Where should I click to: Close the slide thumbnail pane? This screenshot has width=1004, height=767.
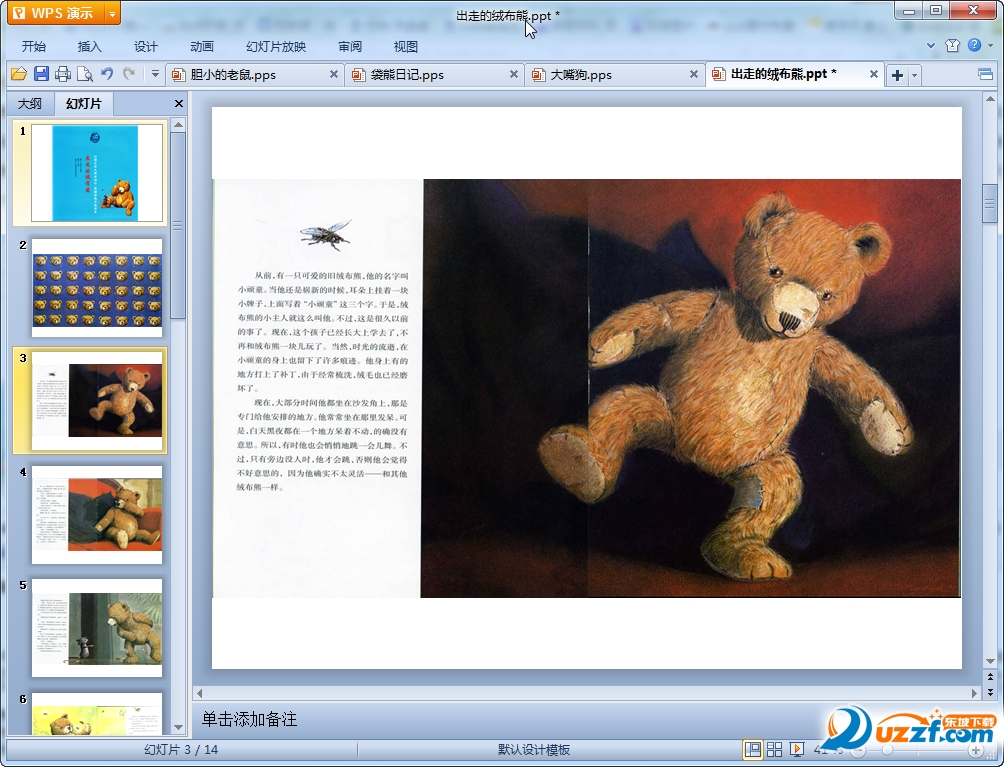pos(179,103)
